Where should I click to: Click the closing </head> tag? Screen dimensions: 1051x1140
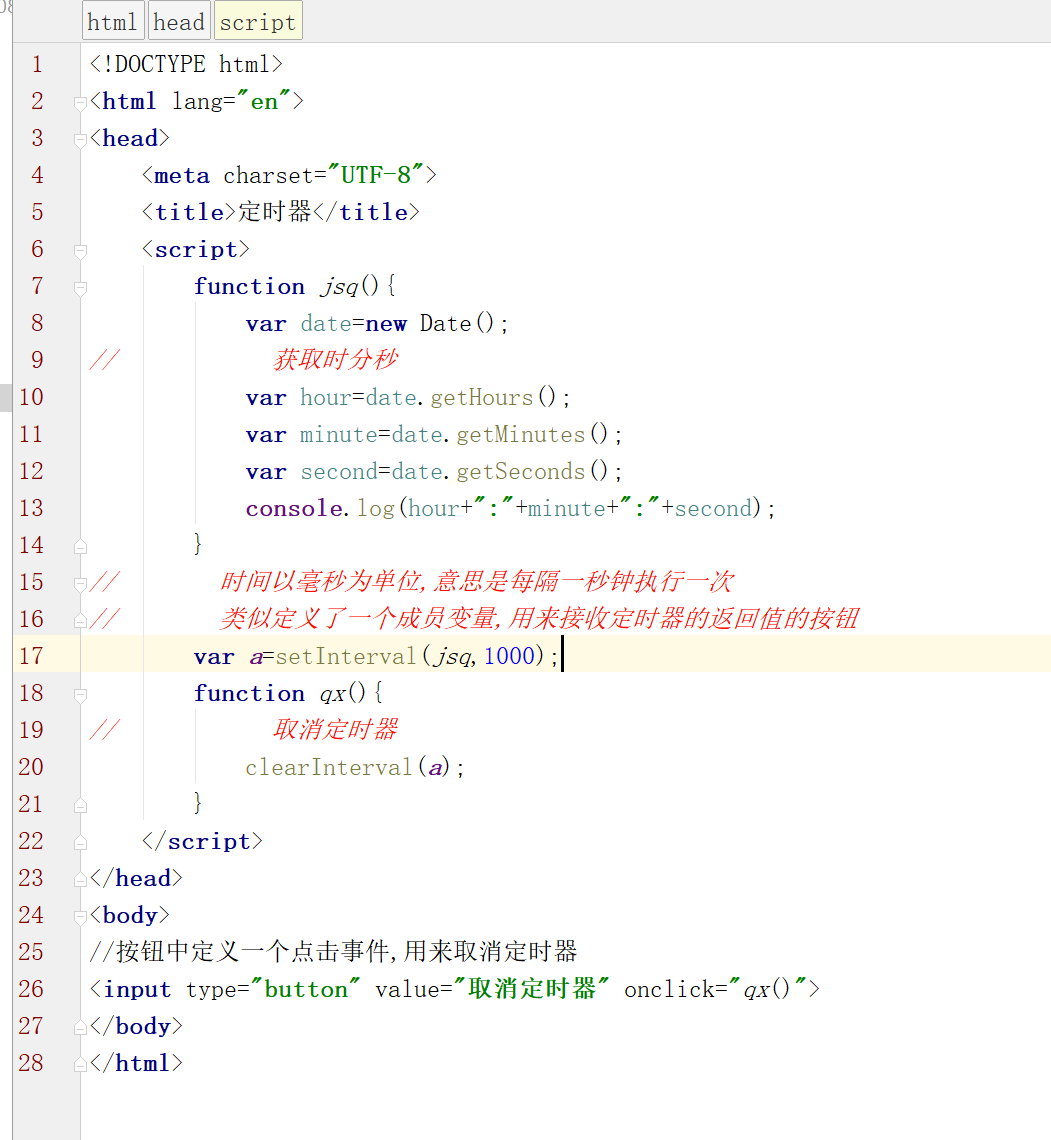tap(136, 878)
